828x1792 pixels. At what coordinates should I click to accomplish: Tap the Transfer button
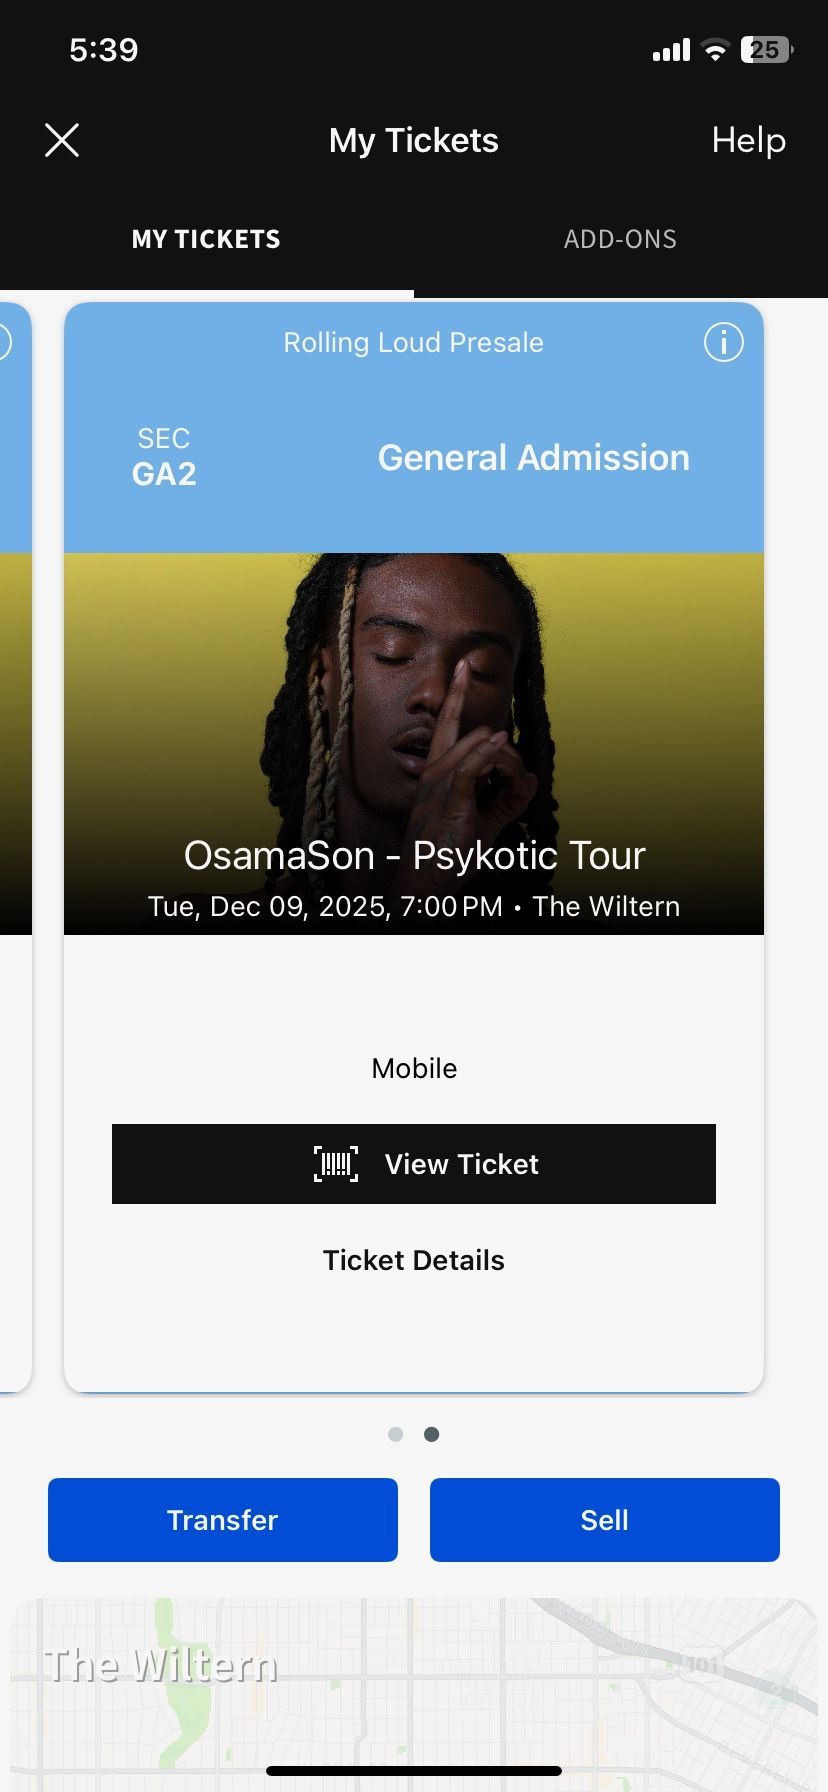(x=223, y=1520)
